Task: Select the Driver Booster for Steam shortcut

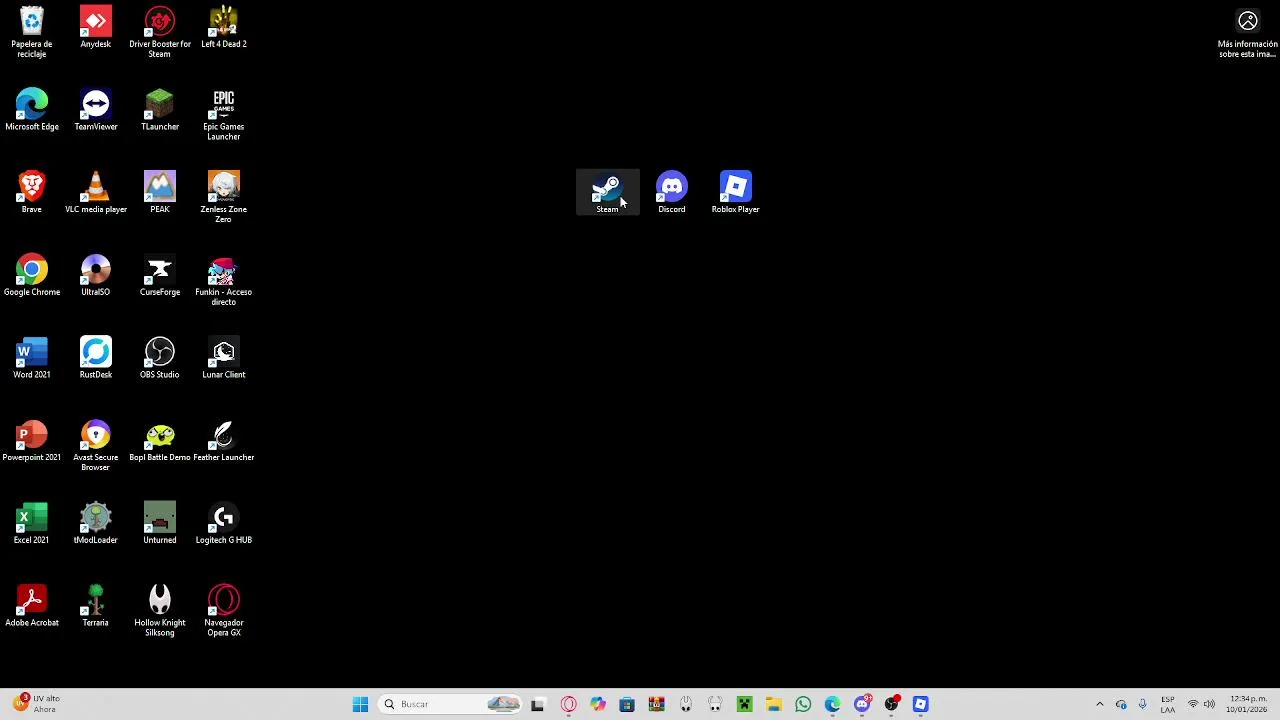Action: tap(160, 32)
